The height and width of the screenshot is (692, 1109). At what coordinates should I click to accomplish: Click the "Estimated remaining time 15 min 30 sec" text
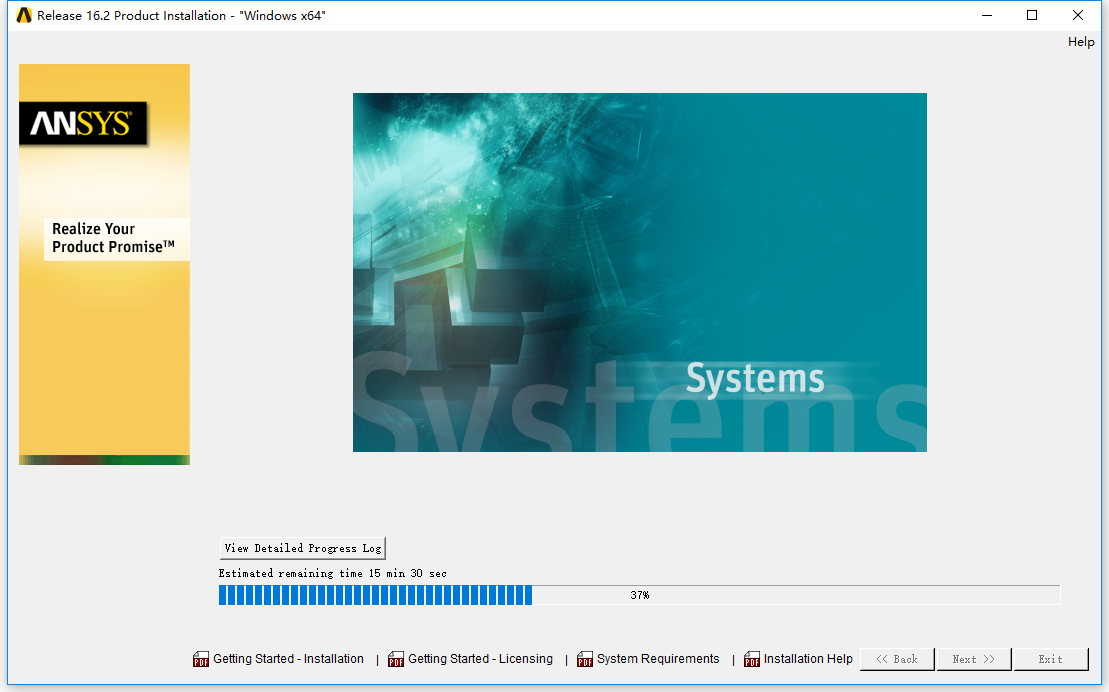point(332,573)
